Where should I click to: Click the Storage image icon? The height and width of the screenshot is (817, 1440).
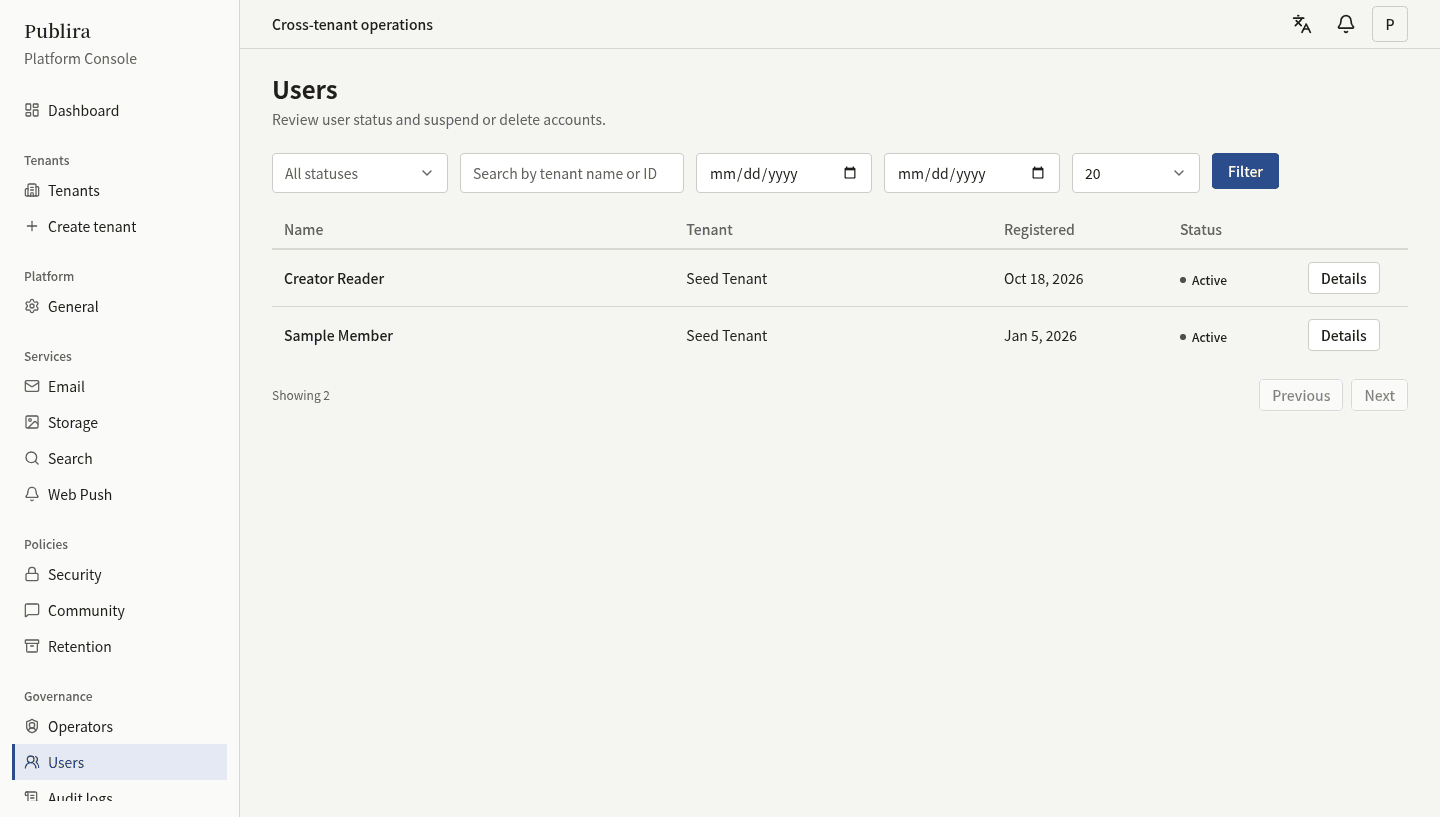[32, 422]
